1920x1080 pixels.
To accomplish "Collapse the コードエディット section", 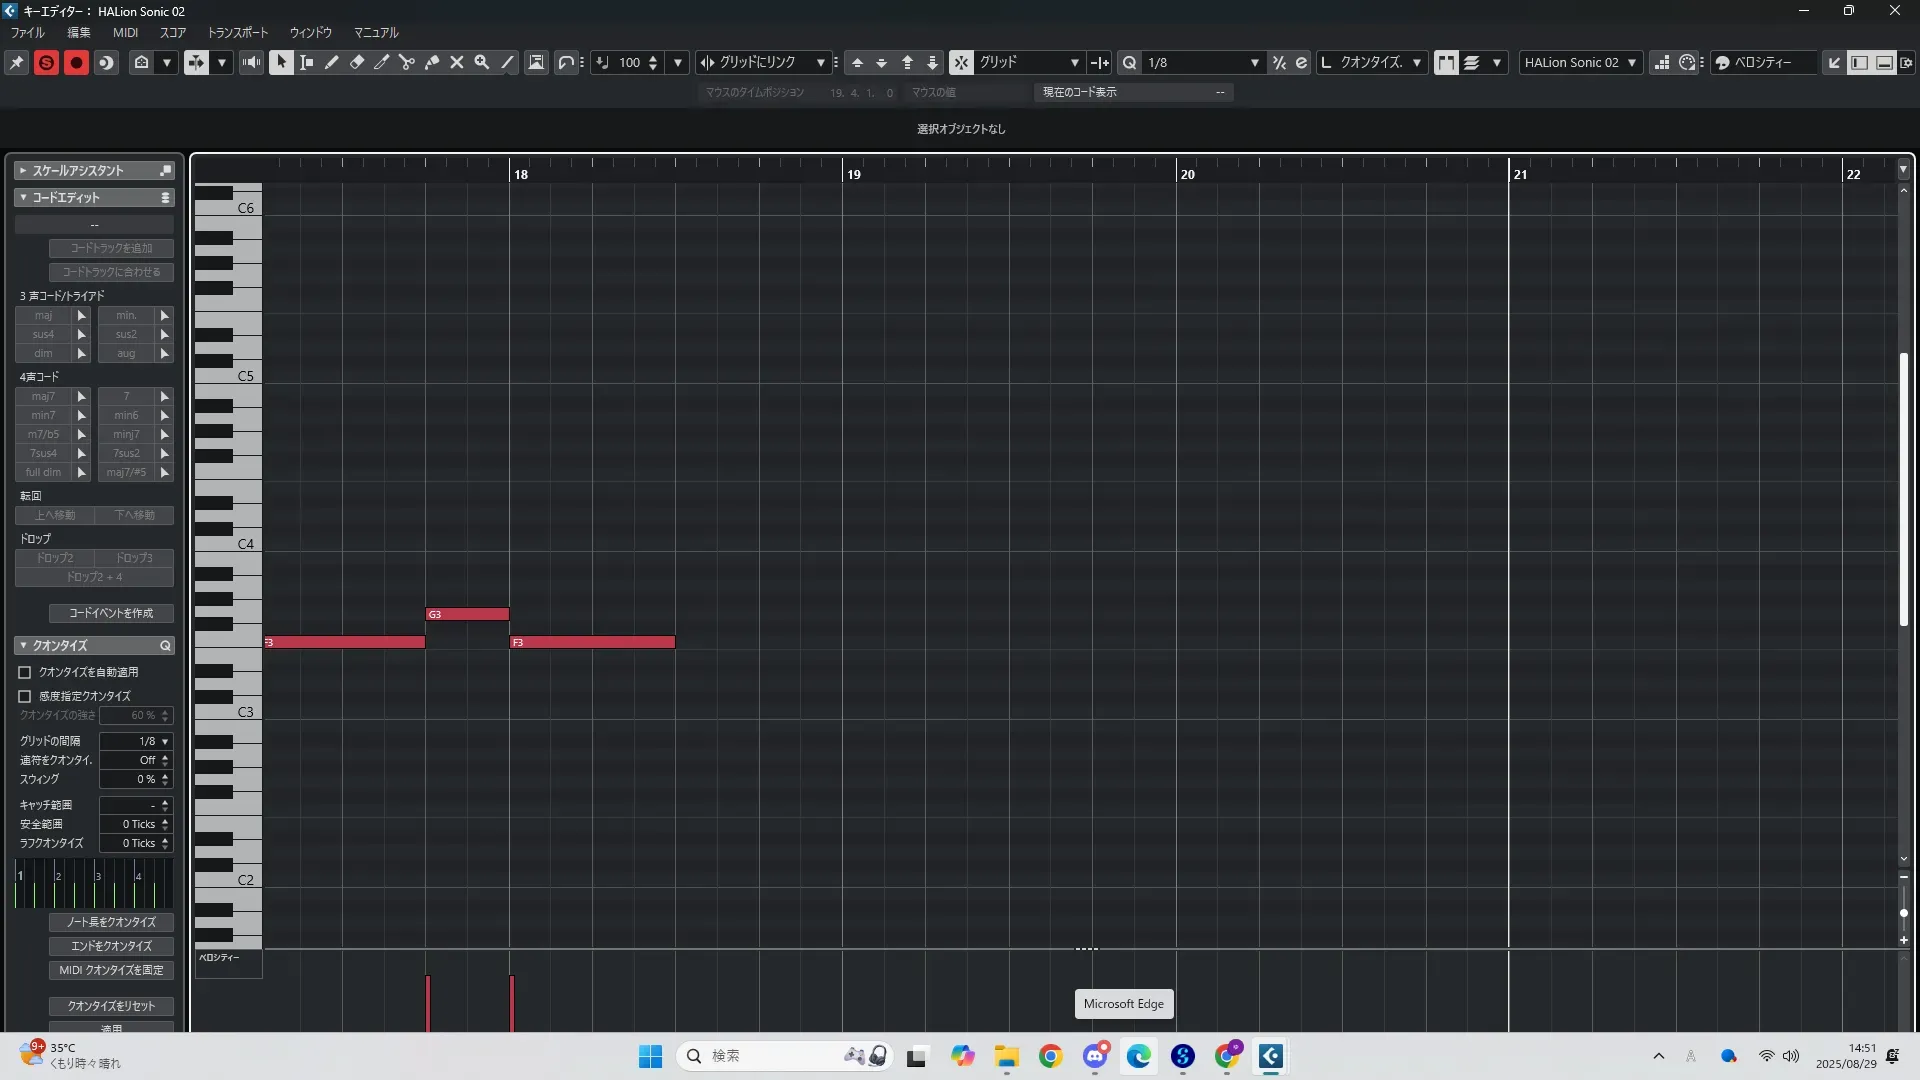I will click(x=23, y=198).
